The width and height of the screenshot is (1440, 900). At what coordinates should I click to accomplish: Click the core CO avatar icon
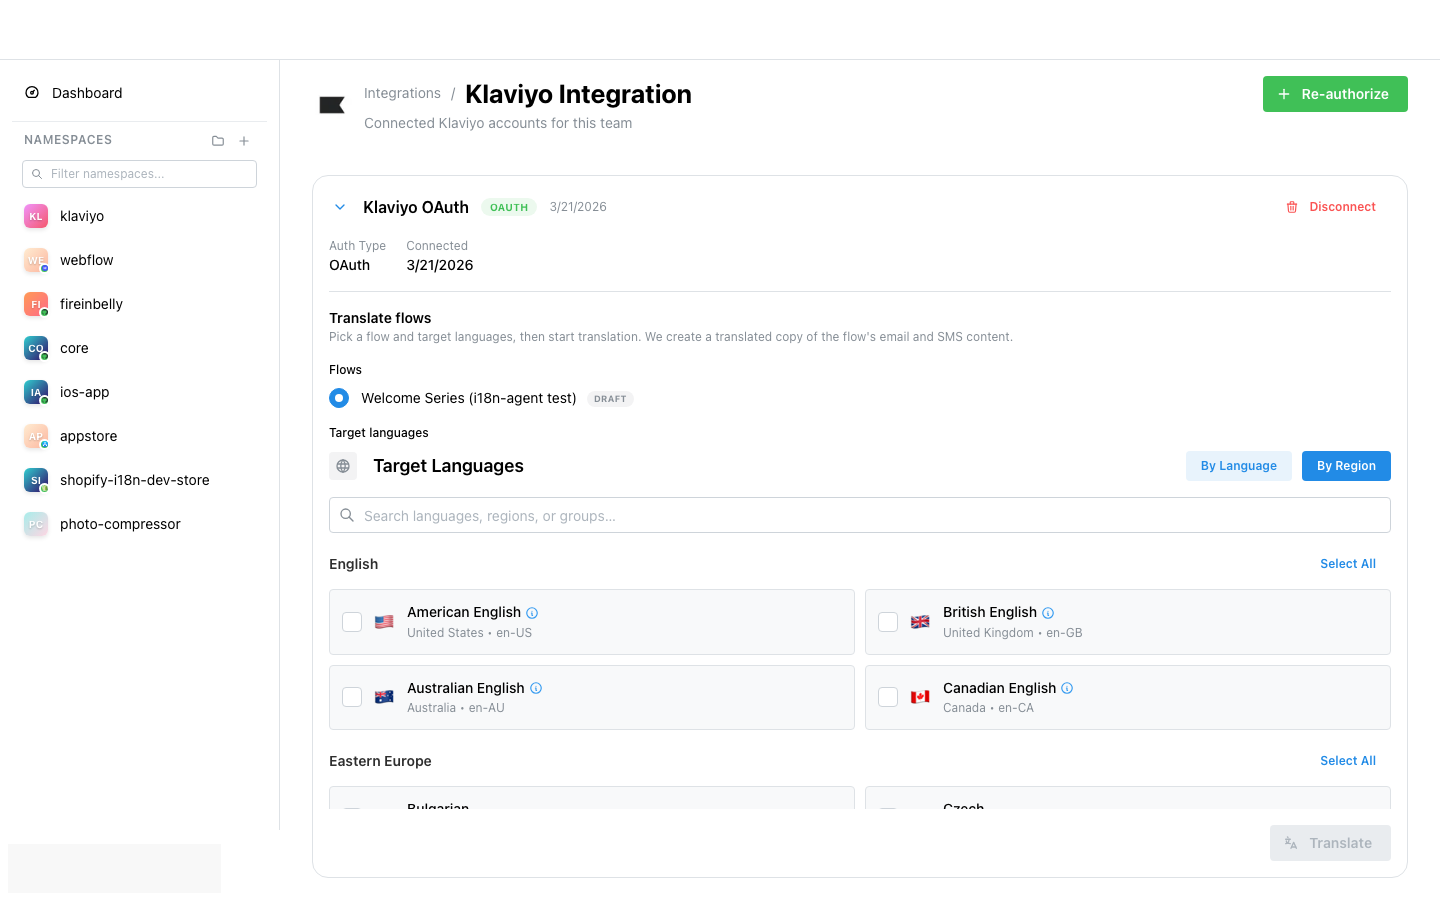click(x=36, y=348)
